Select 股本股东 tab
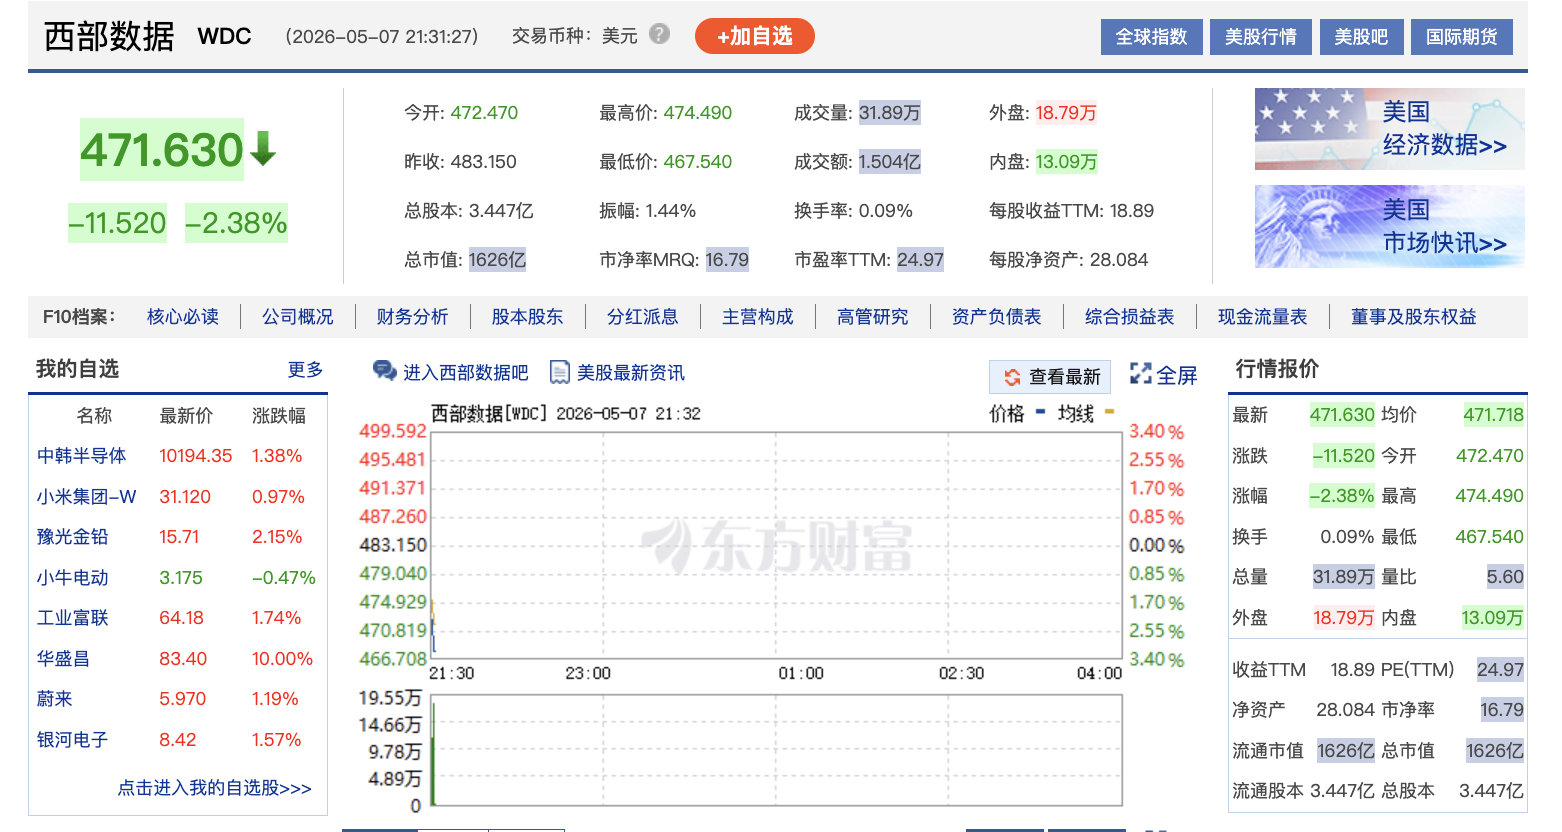The image size is (1562, 832). coord(528,317)
